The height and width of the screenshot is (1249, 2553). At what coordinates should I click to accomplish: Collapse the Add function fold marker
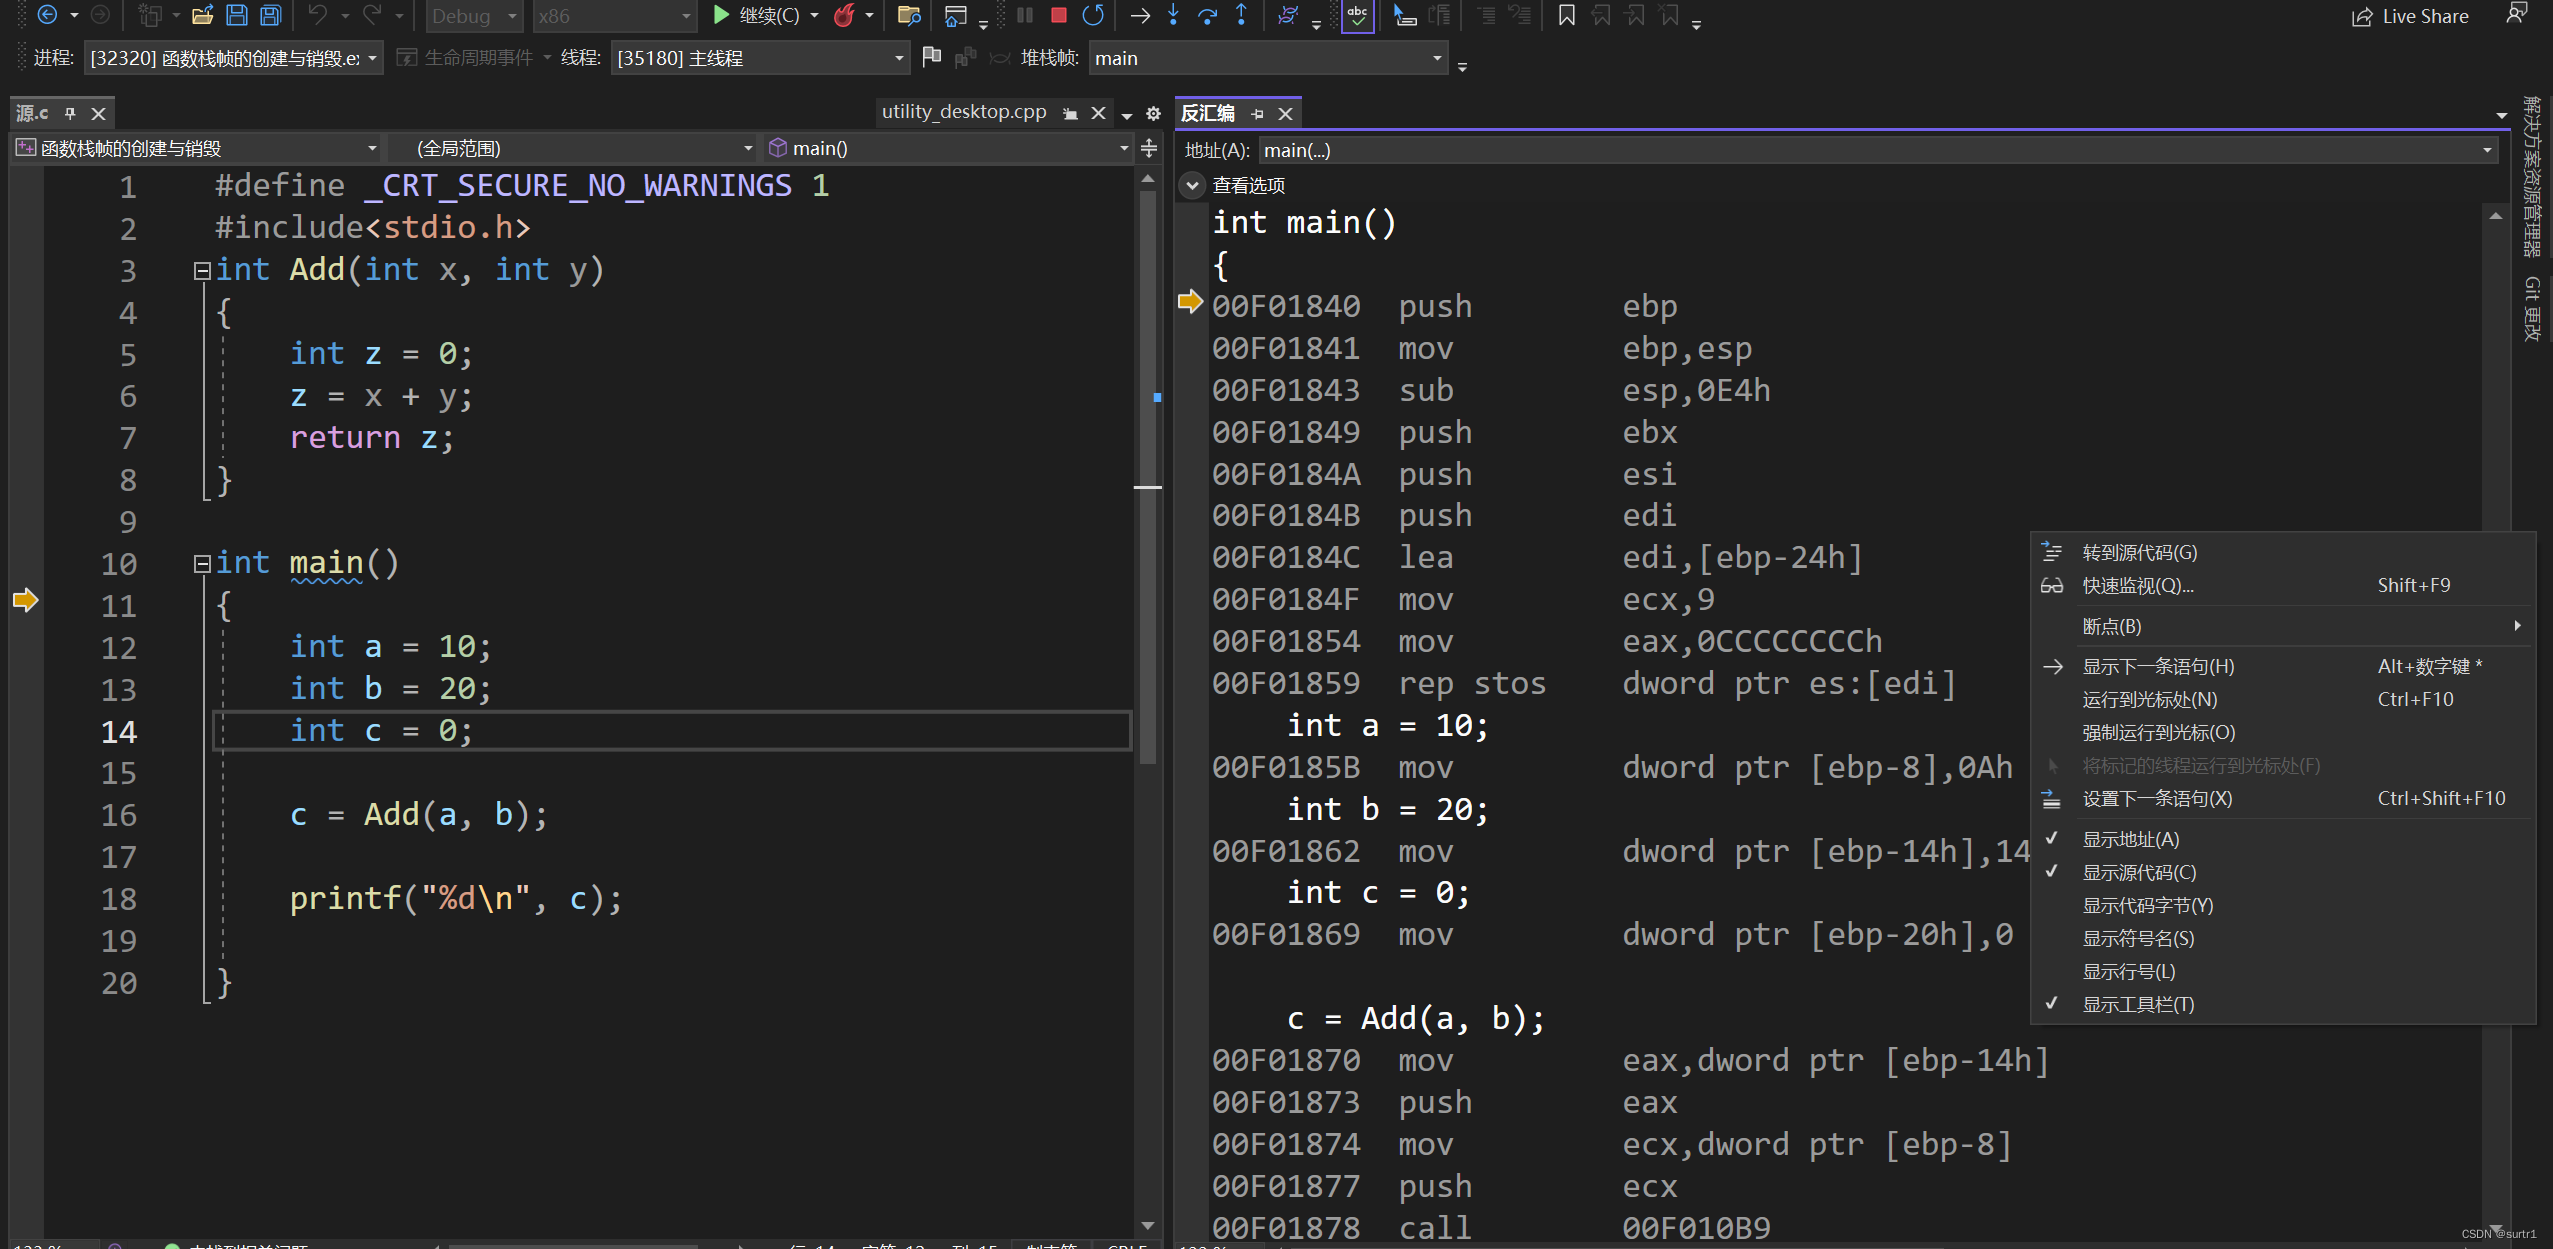(x=202, y=270)
